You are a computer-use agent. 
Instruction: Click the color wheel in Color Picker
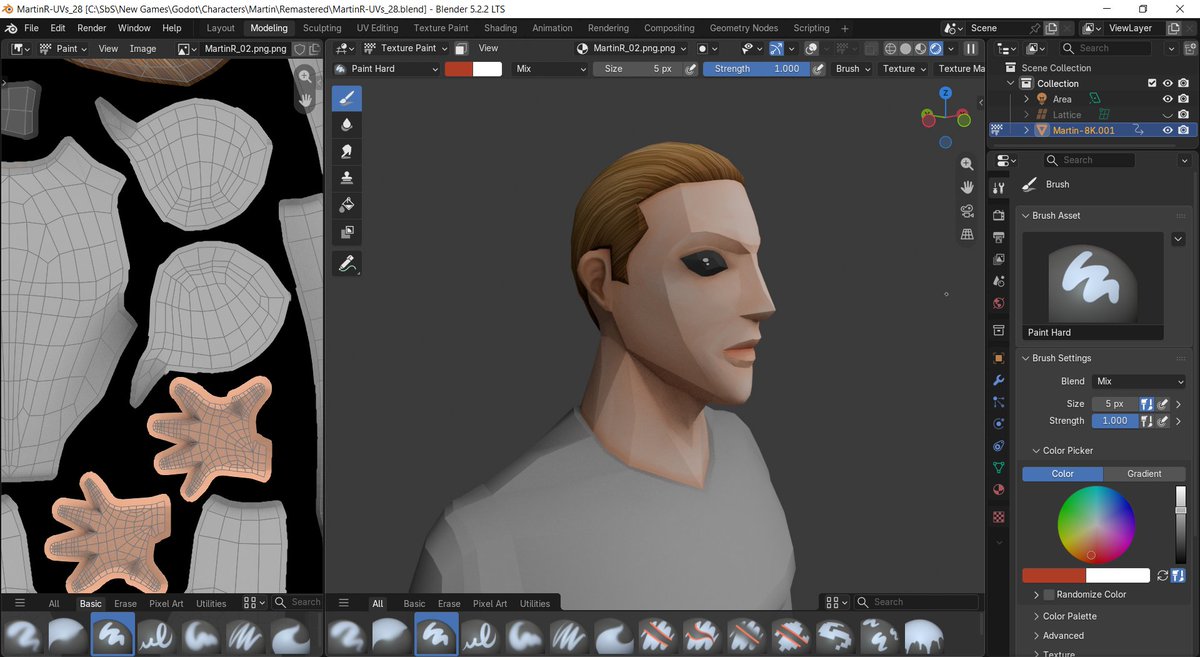pos(1096,524)
